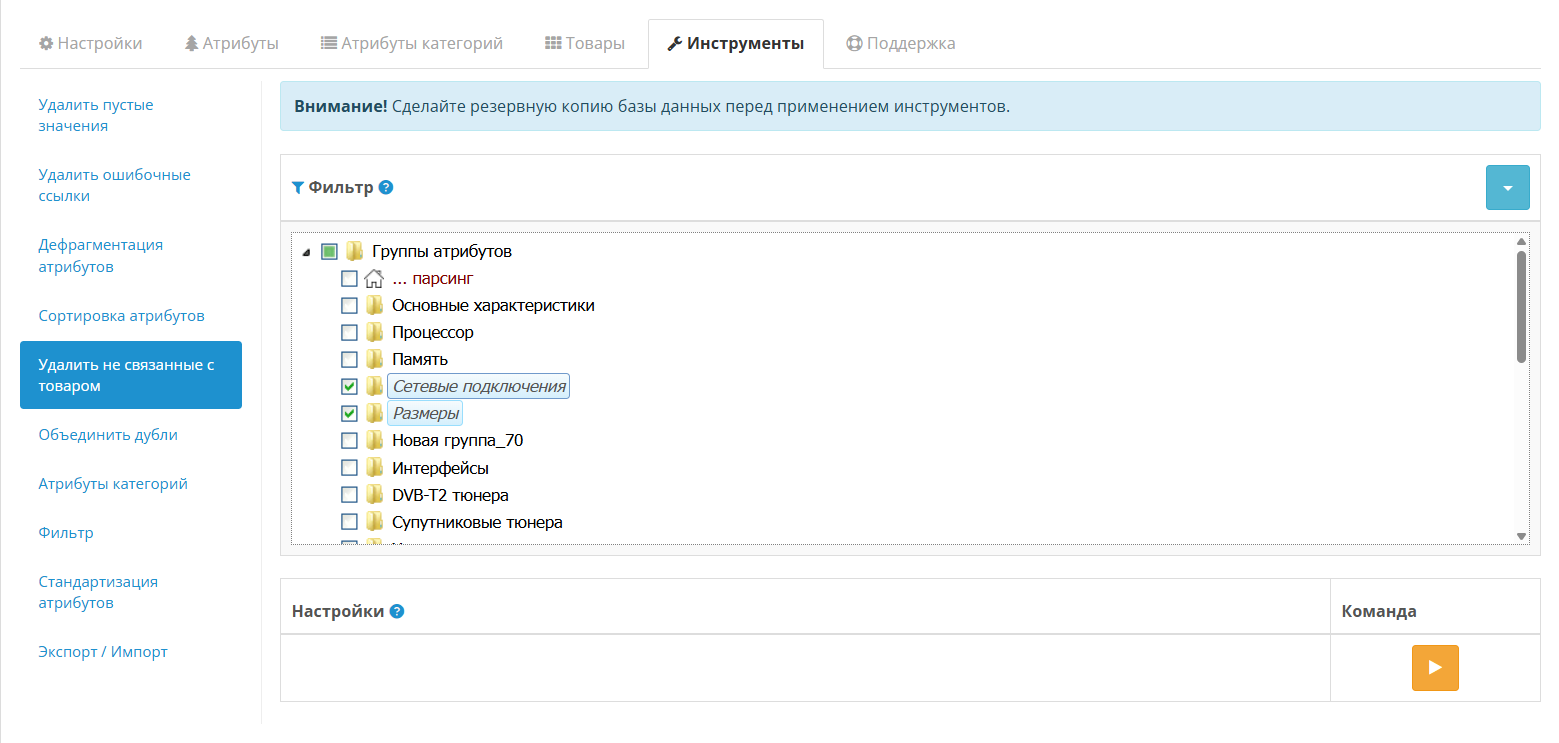The height and width of the screenshot is (743, 1559).
Task: Open the blue filter dropdown button
Action: (1507, 187)
